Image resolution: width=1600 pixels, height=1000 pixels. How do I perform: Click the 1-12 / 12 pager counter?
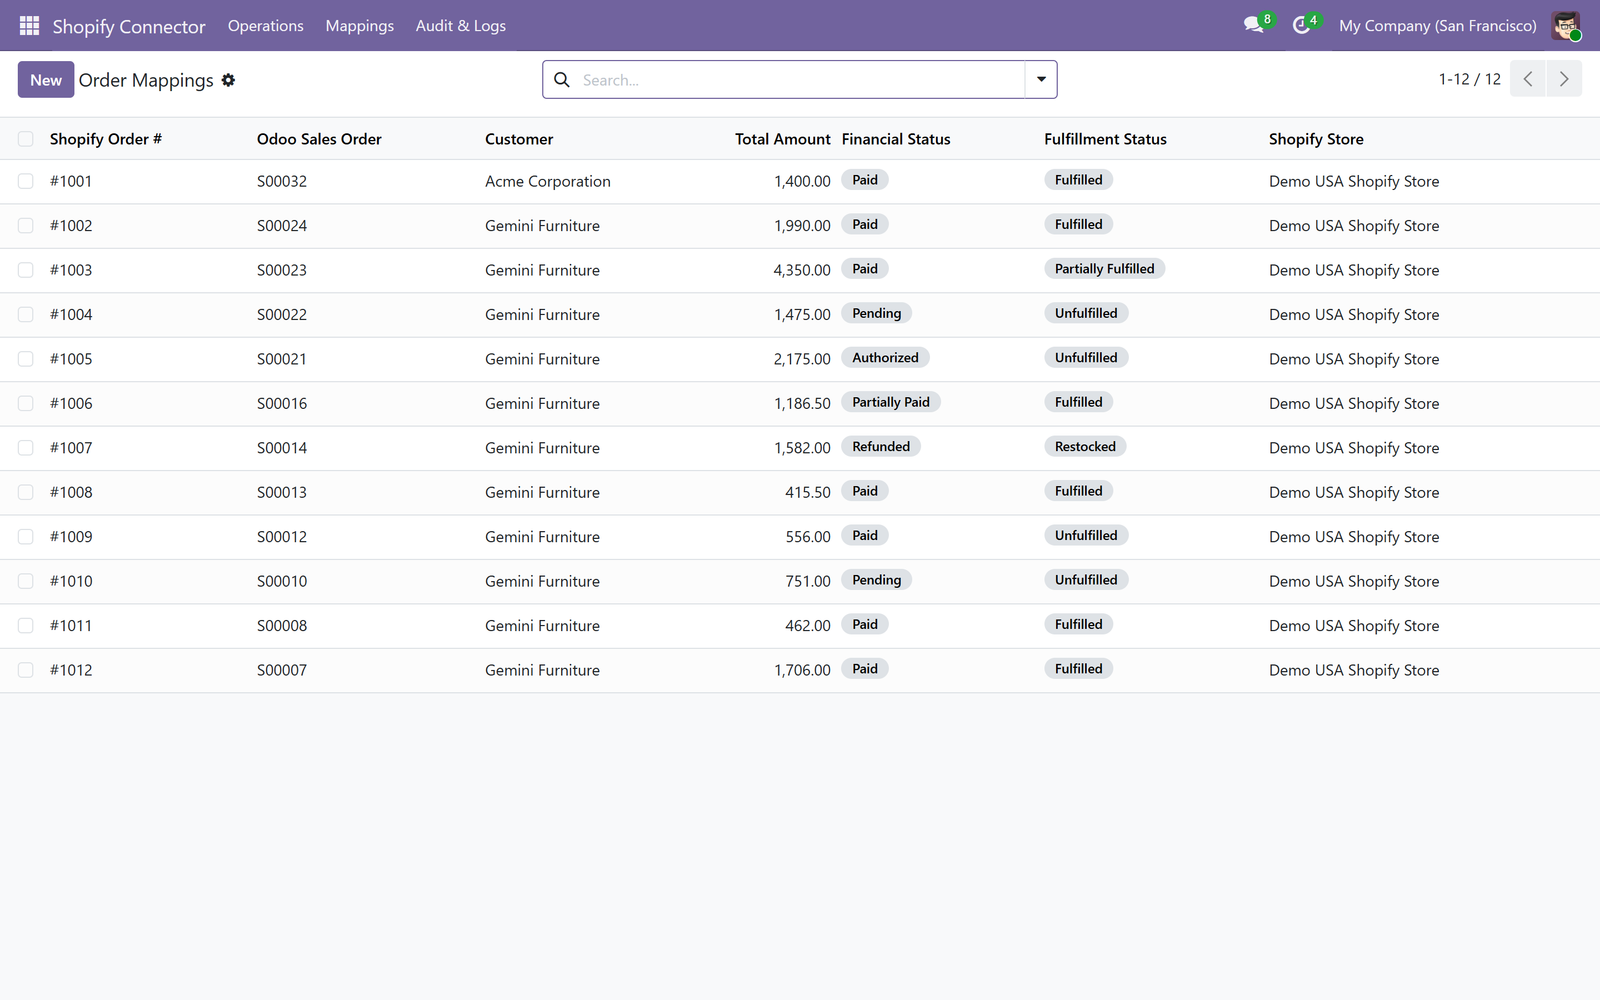pos(1469,79)
